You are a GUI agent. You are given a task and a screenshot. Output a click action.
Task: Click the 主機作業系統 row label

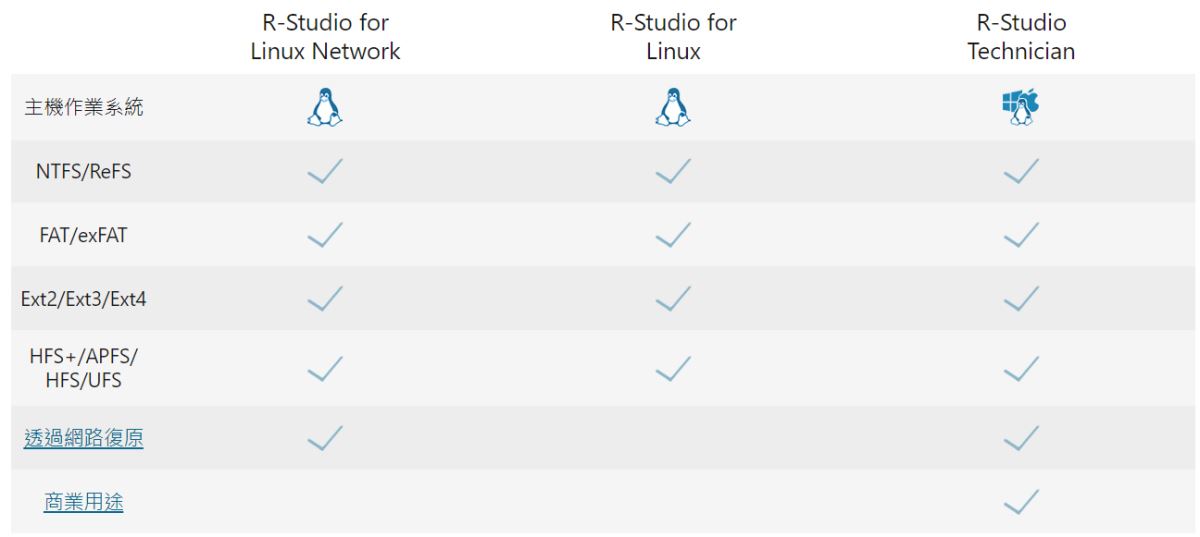[84, 108]
